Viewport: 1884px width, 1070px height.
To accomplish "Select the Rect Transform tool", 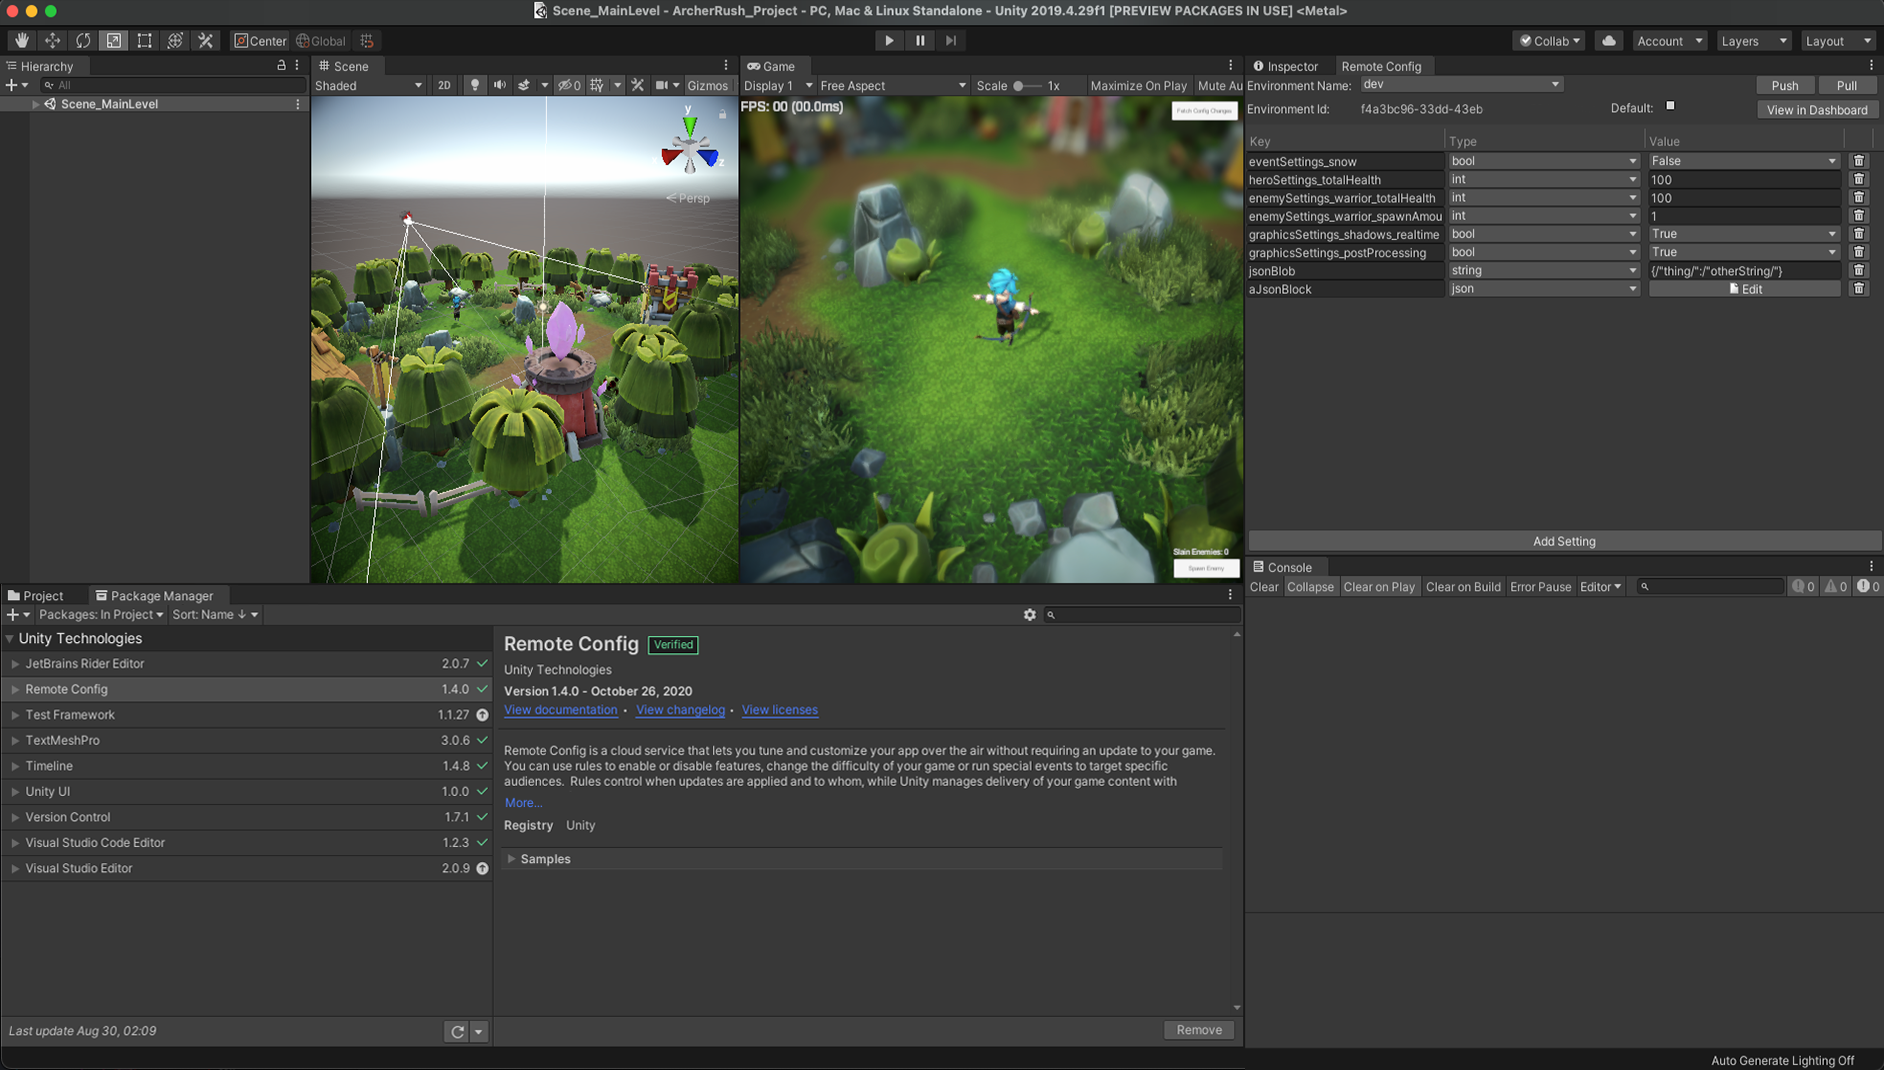I will tap(144, 40).
